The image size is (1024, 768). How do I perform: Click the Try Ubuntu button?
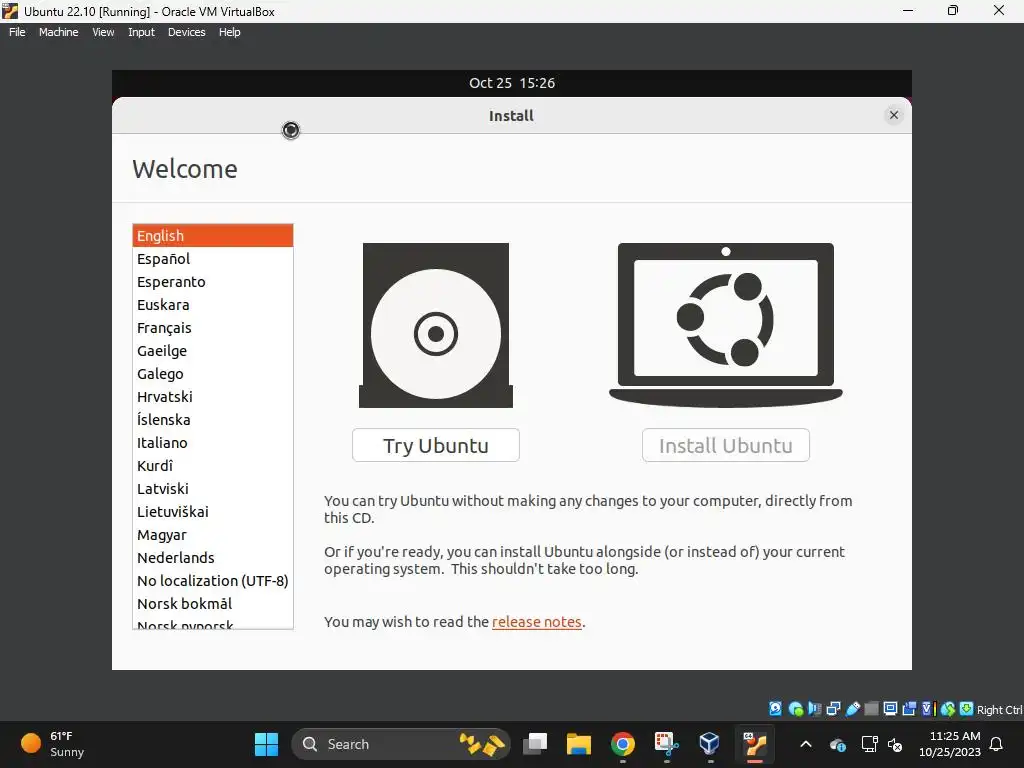436,445
